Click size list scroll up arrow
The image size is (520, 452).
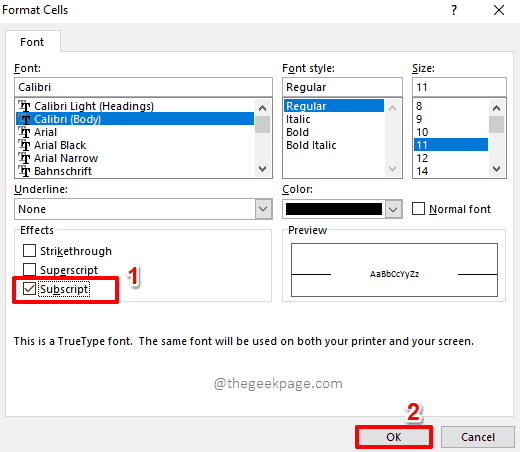click(x=496, y=108)
